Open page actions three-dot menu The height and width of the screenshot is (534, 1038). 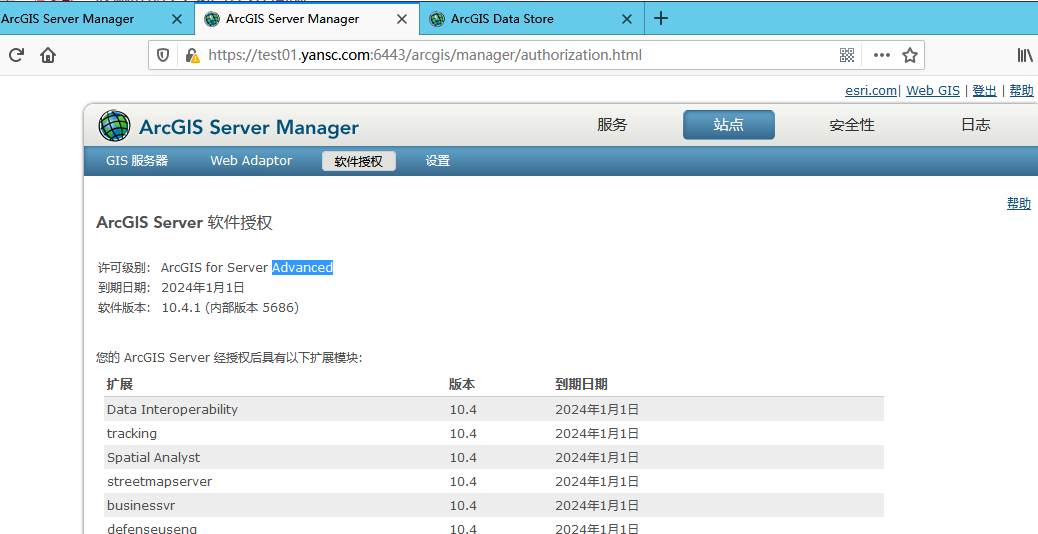tap(882, 55)
